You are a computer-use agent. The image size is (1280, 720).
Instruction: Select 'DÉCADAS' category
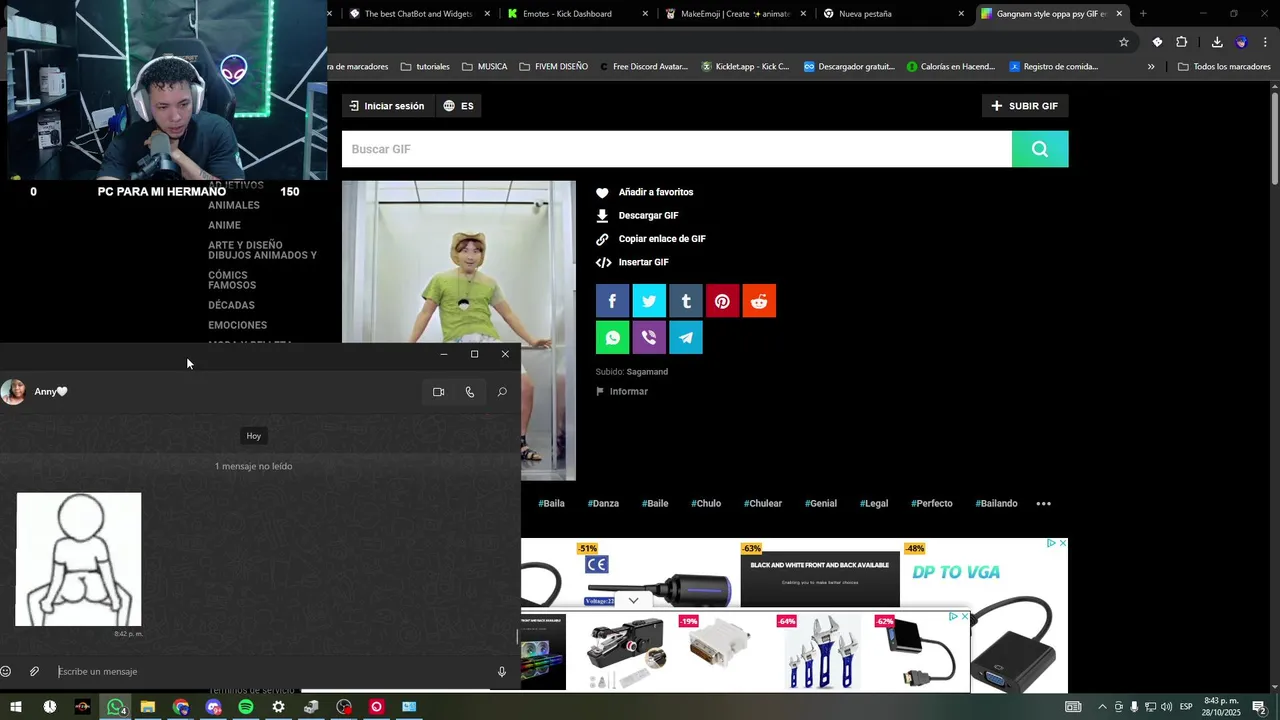(x=231, y=305)
